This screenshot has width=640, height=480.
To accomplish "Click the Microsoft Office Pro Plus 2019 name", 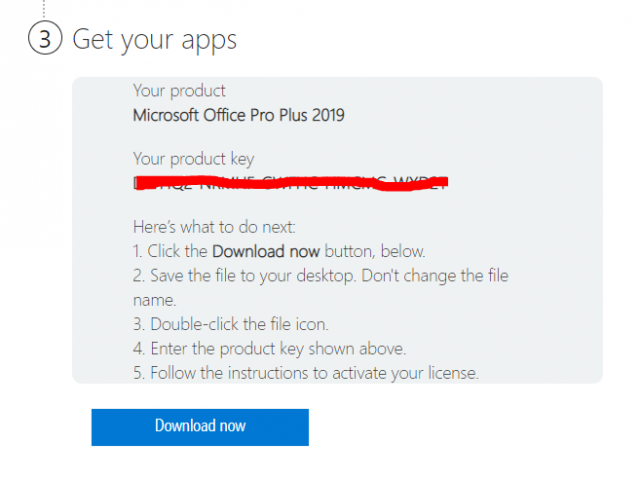I will pos(238,115).
